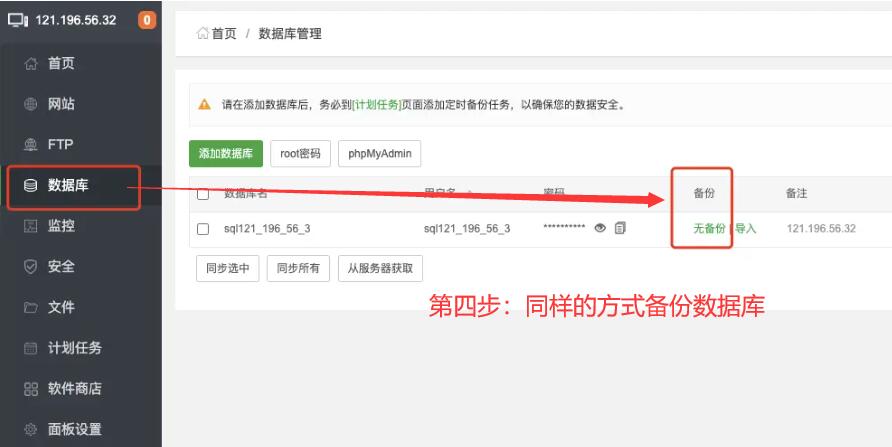
Task: Go to FTP section in sidebar
Action: pyautogui.click(x=60, y=144)
